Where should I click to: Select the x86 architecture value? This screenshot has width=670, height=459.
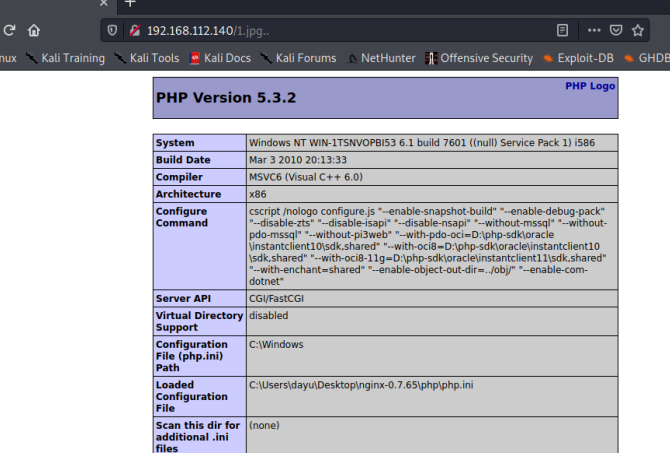tap(258, 194)
